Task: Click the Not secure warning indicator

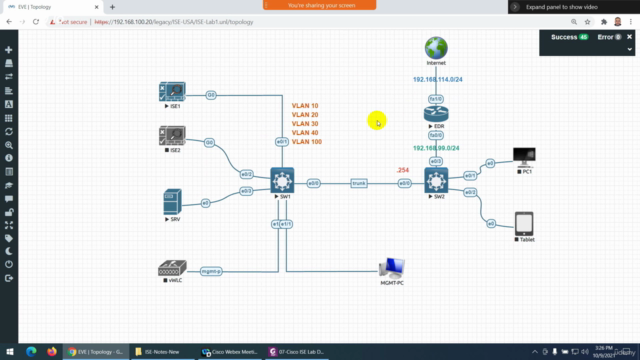Action: 68,22
